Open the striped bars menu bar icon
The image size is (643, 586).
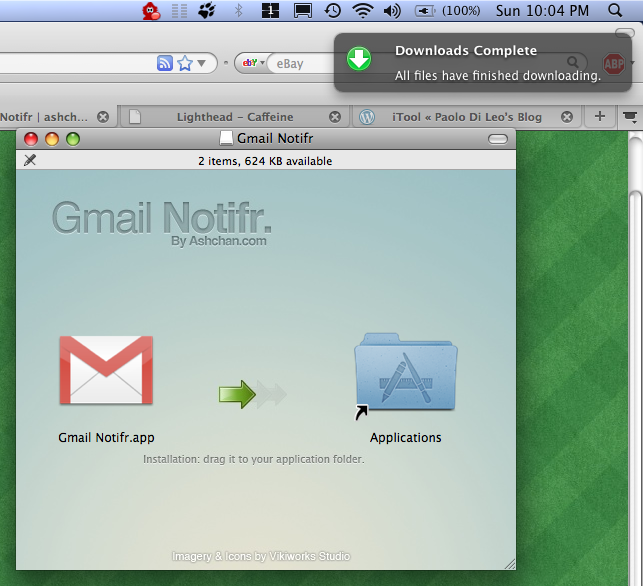[179, 11]
